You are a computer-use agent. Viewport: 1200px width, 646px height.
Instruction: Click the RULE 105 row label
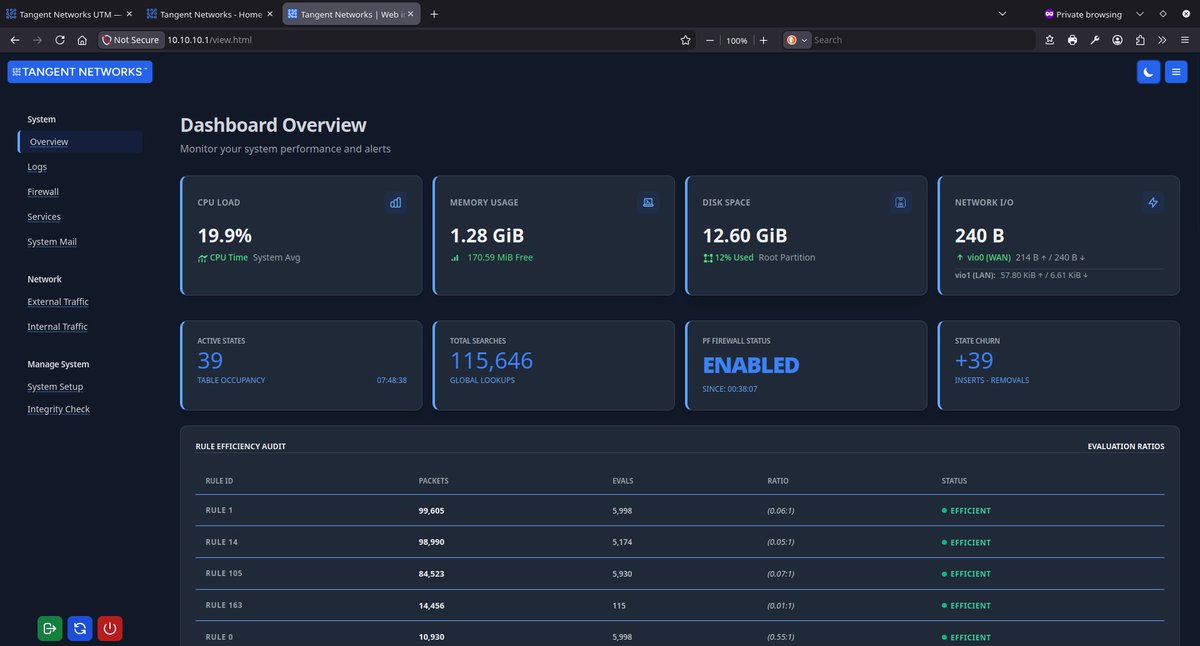tap(224, 574)
